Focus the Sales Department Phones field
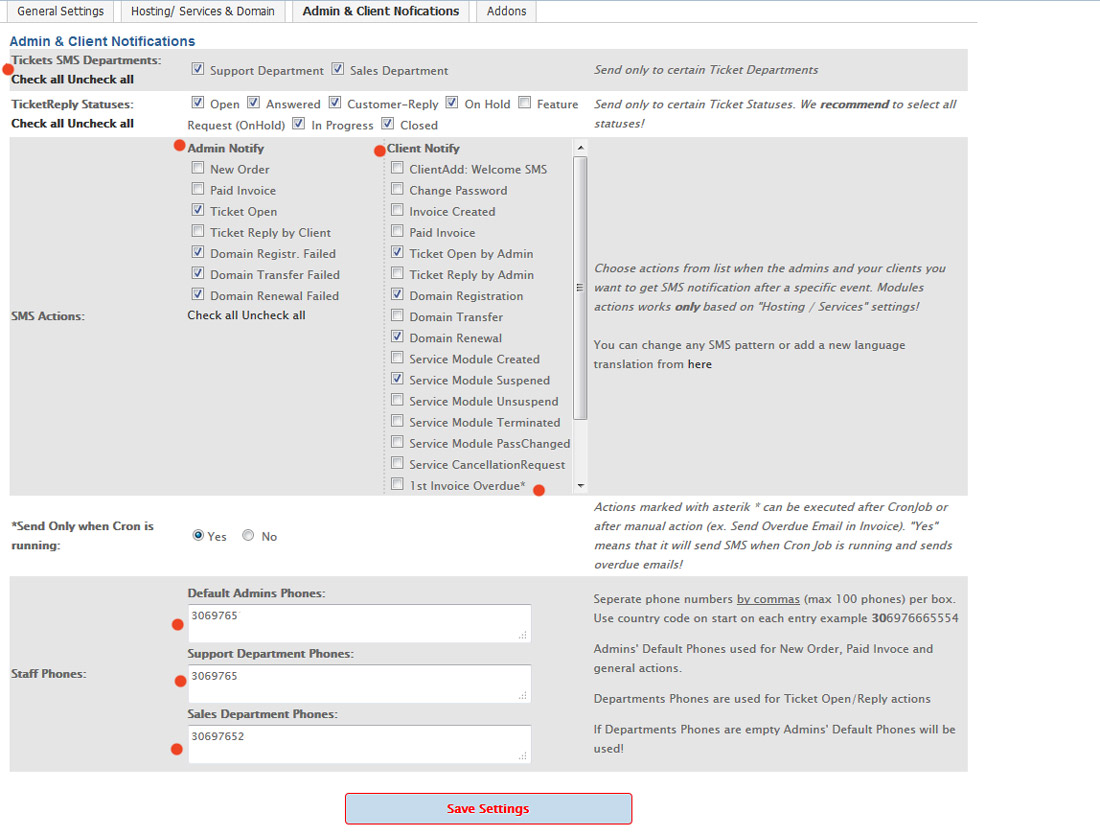The height and width of the screenshot is (836, 1100). click(359, 743)
